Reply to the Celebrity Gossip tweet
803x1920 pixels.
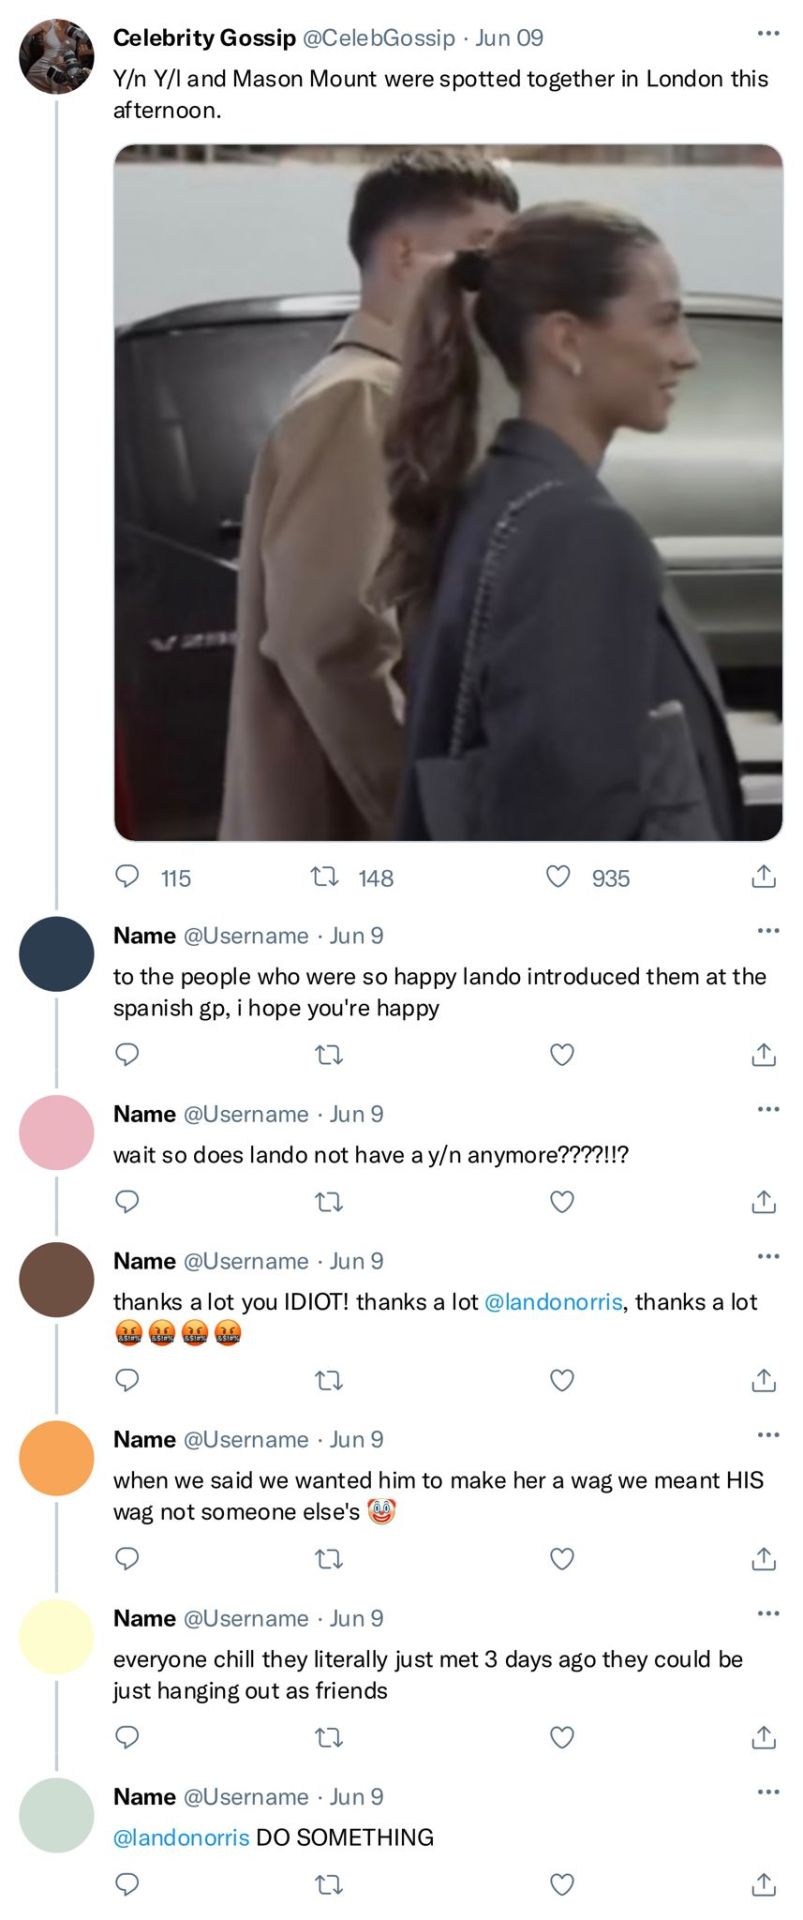pyautogui.click(x=127, y=877)
